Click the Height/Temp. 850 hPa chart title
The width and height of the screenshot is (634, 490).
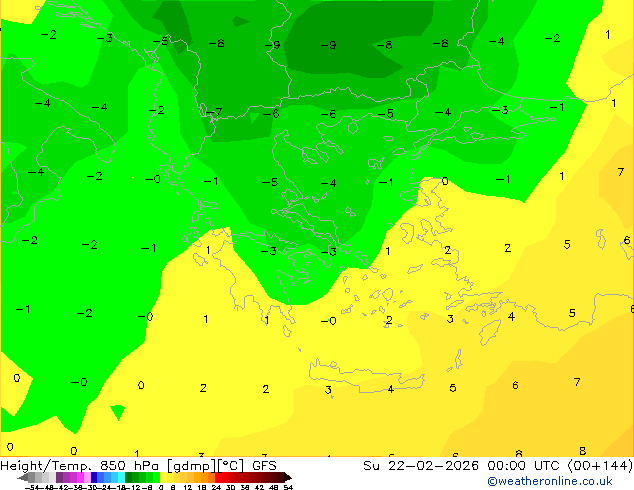[81, 466]
